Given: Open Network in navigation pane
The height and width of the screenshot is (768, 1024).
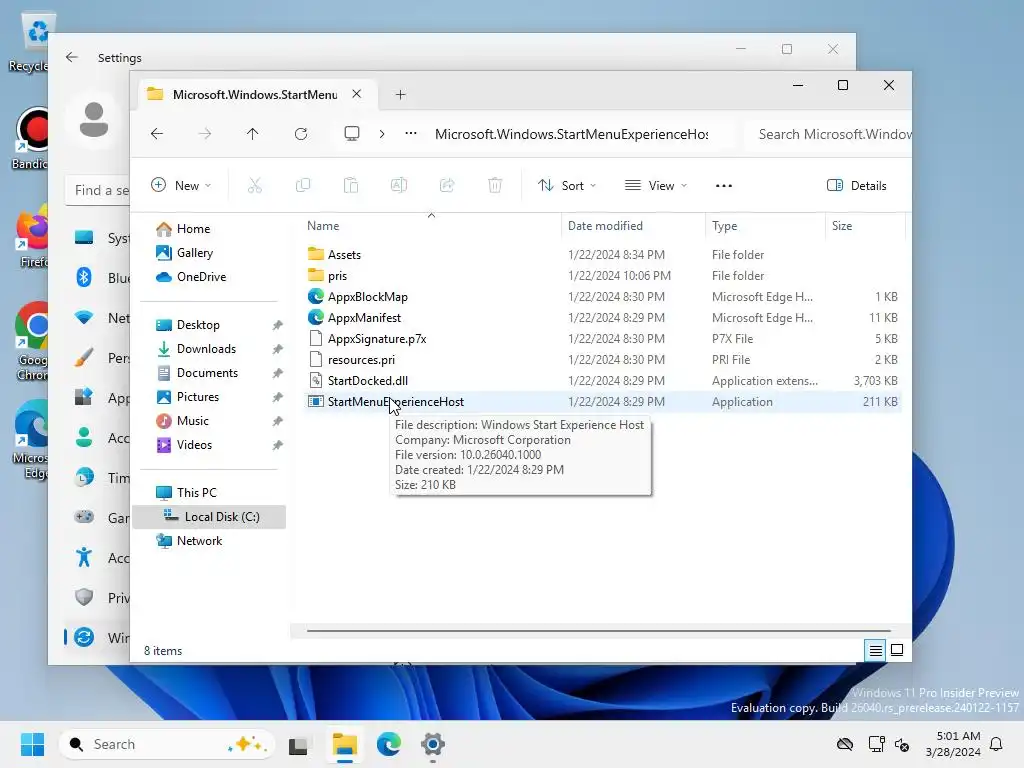Looking at the screenshot, I should click(199, 541).
